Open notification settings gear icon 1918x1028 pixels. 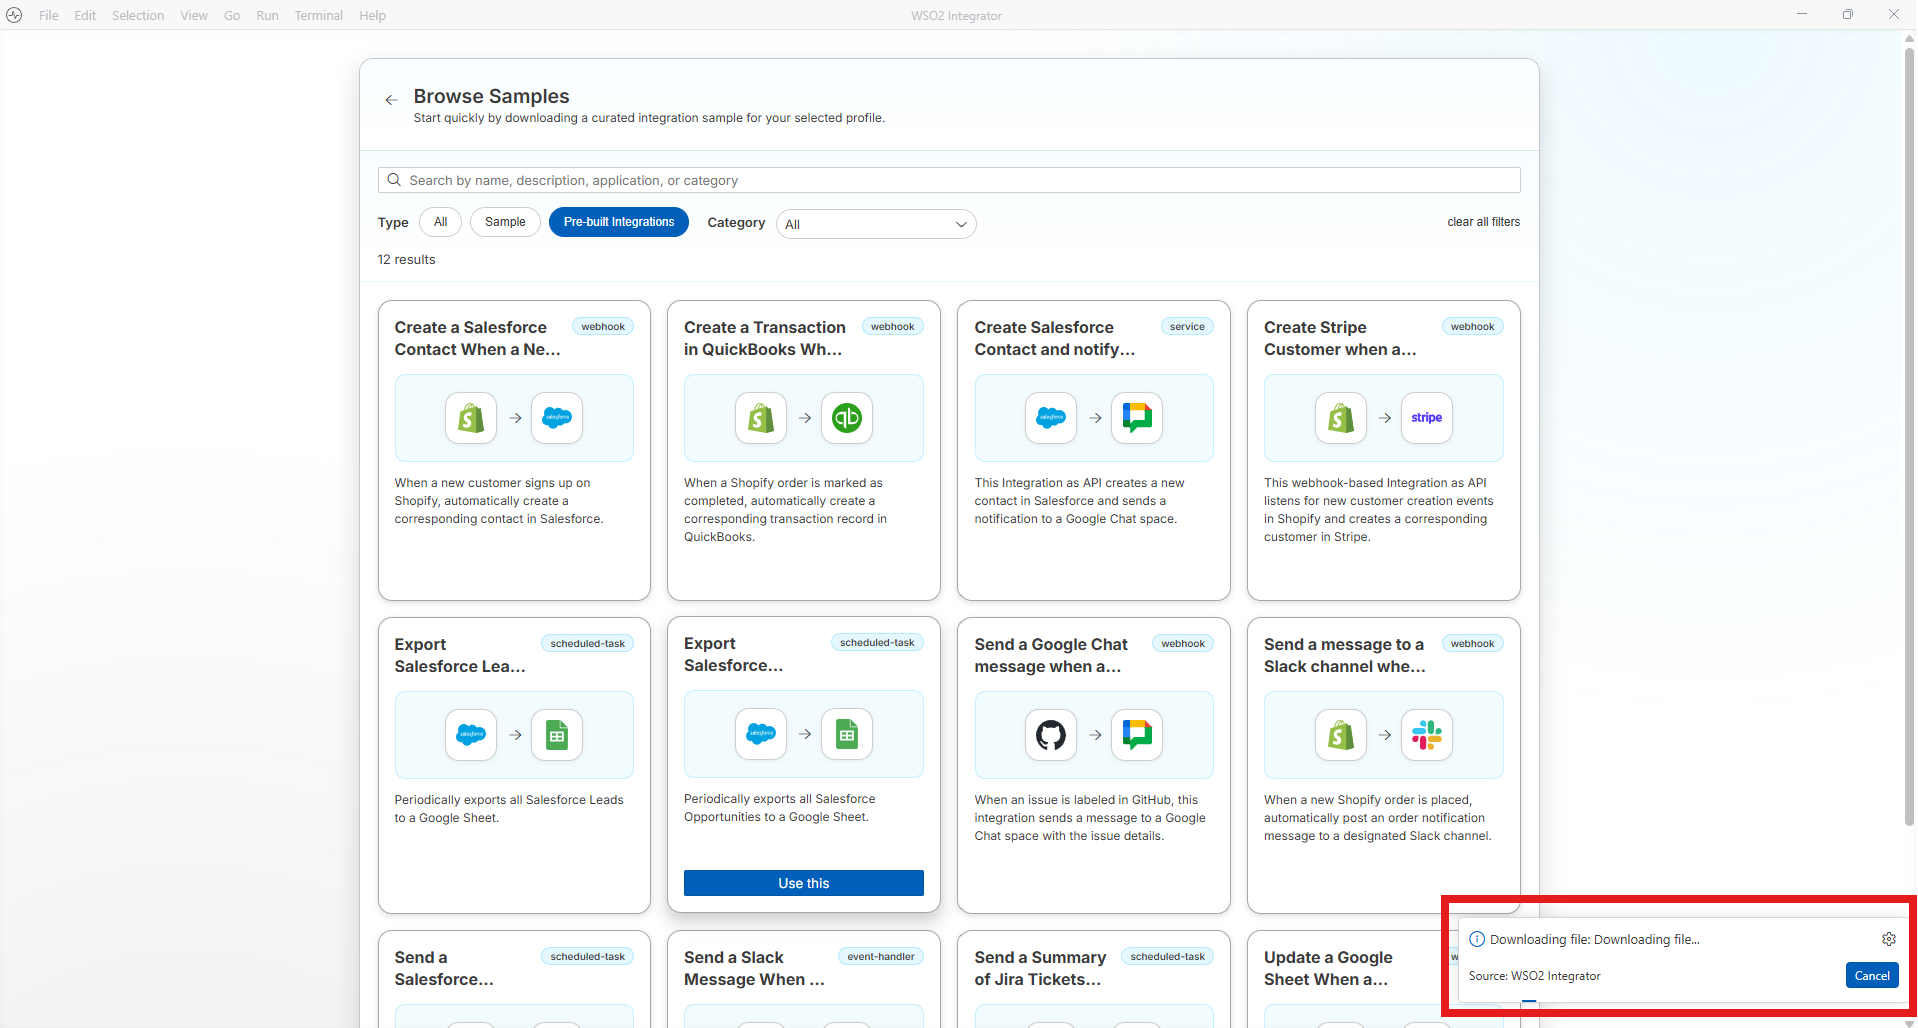(x=1889, y=939)
